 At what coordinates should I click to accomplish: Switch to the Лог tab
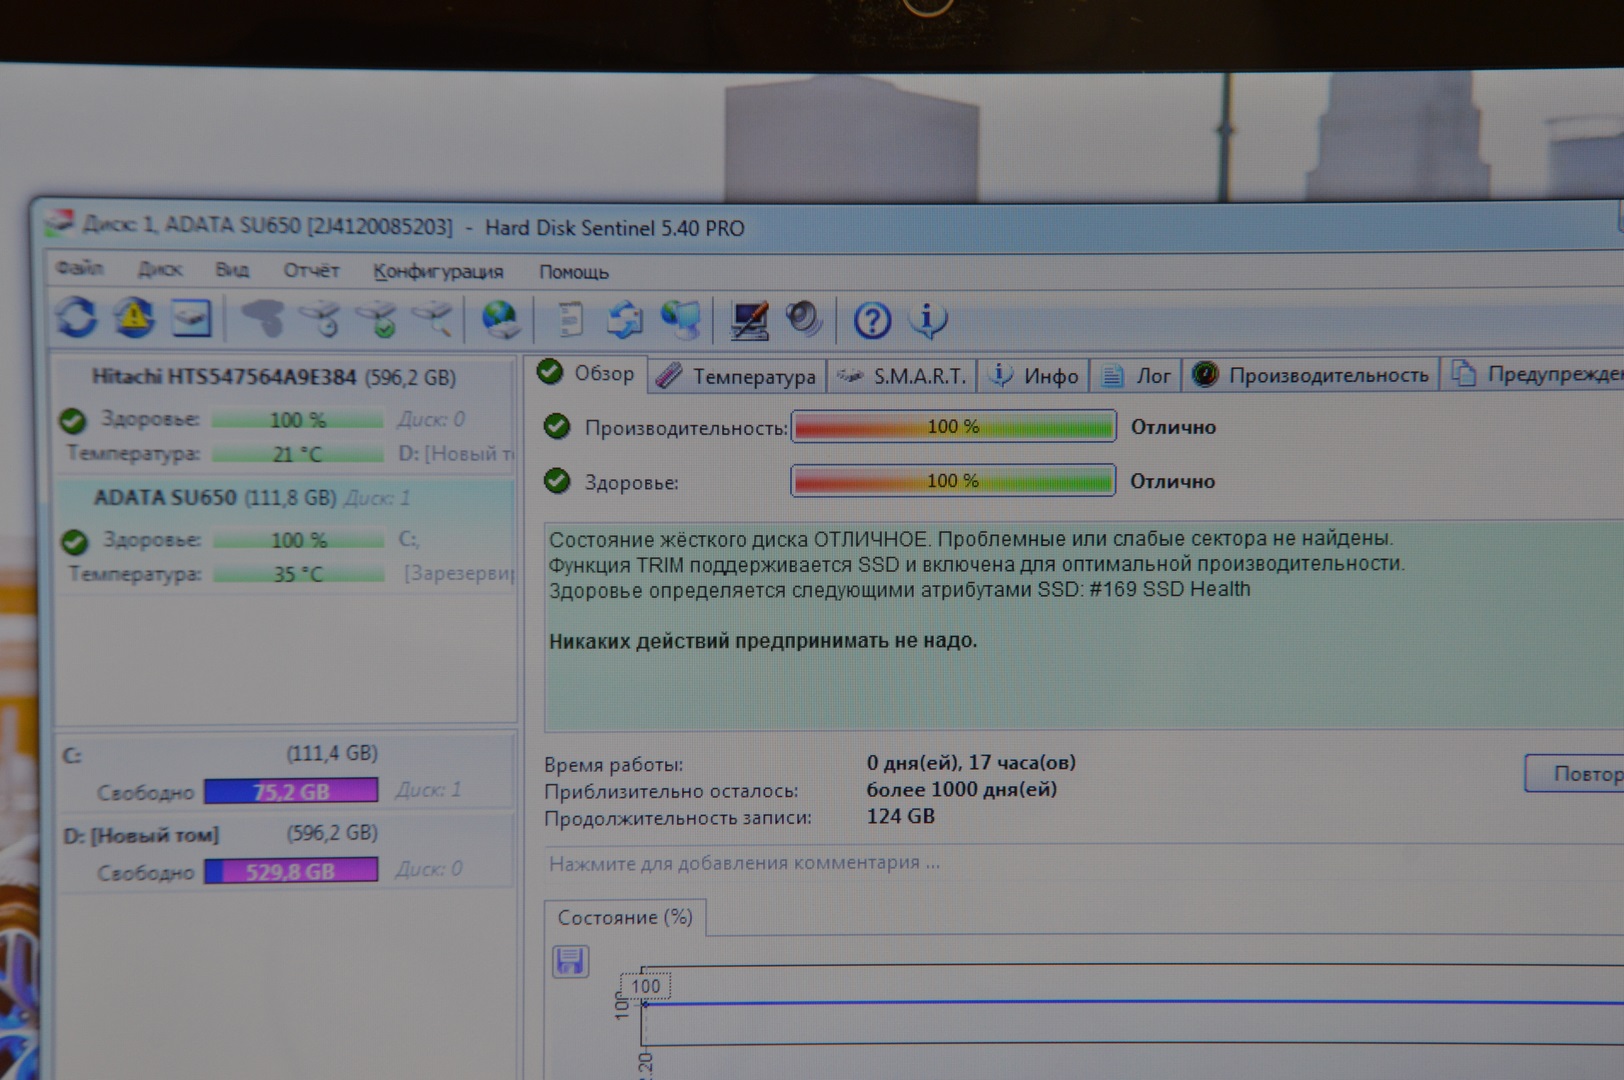(x=1136, y=376)
